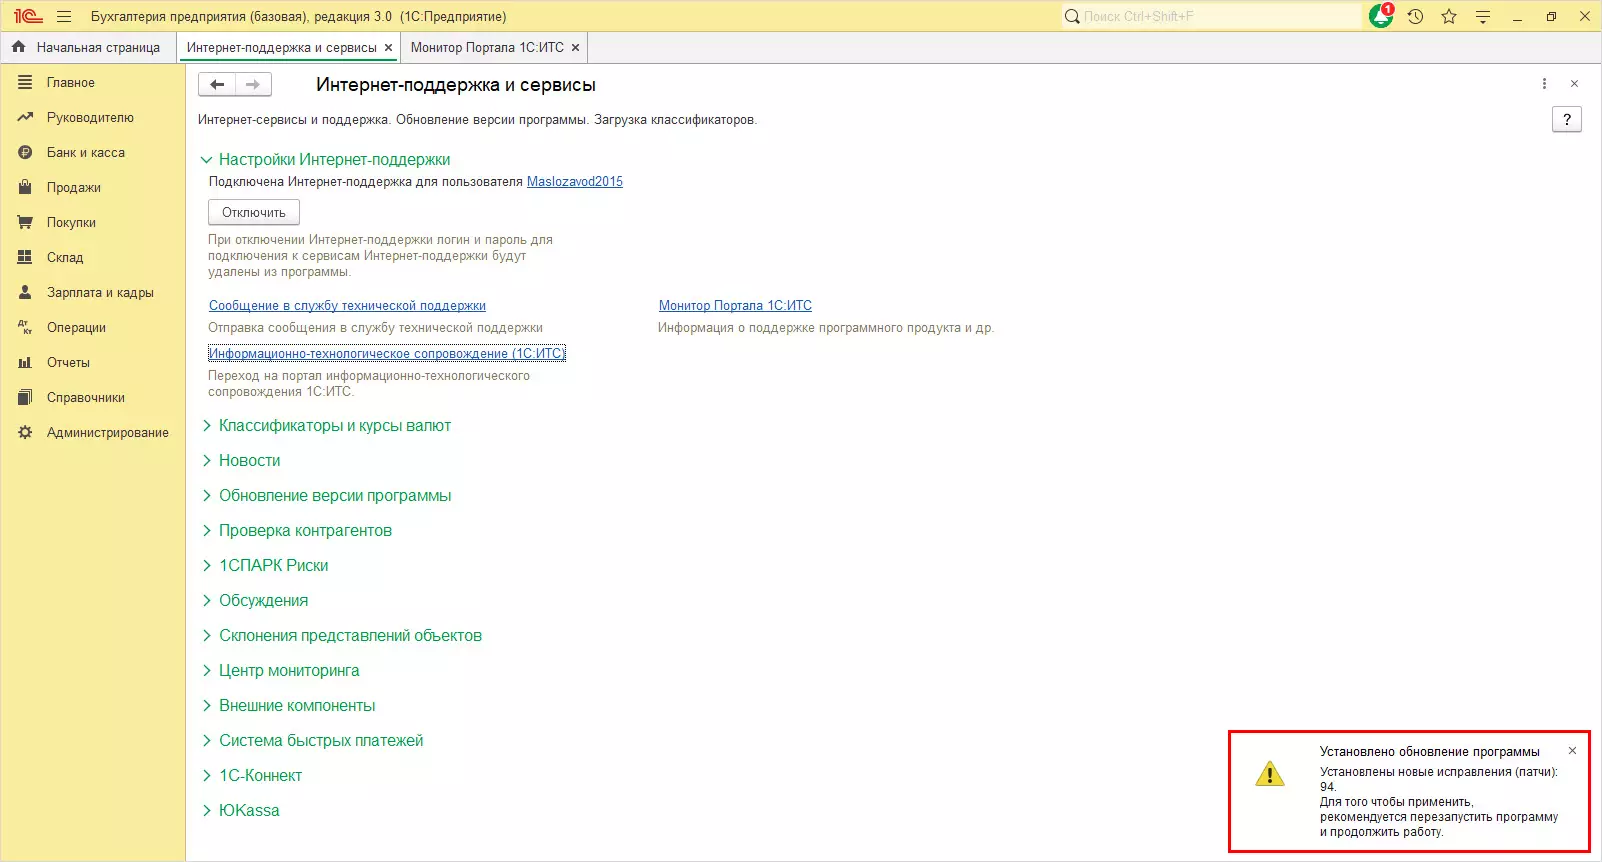Open the history clock icon

(x=1415, y=16)
